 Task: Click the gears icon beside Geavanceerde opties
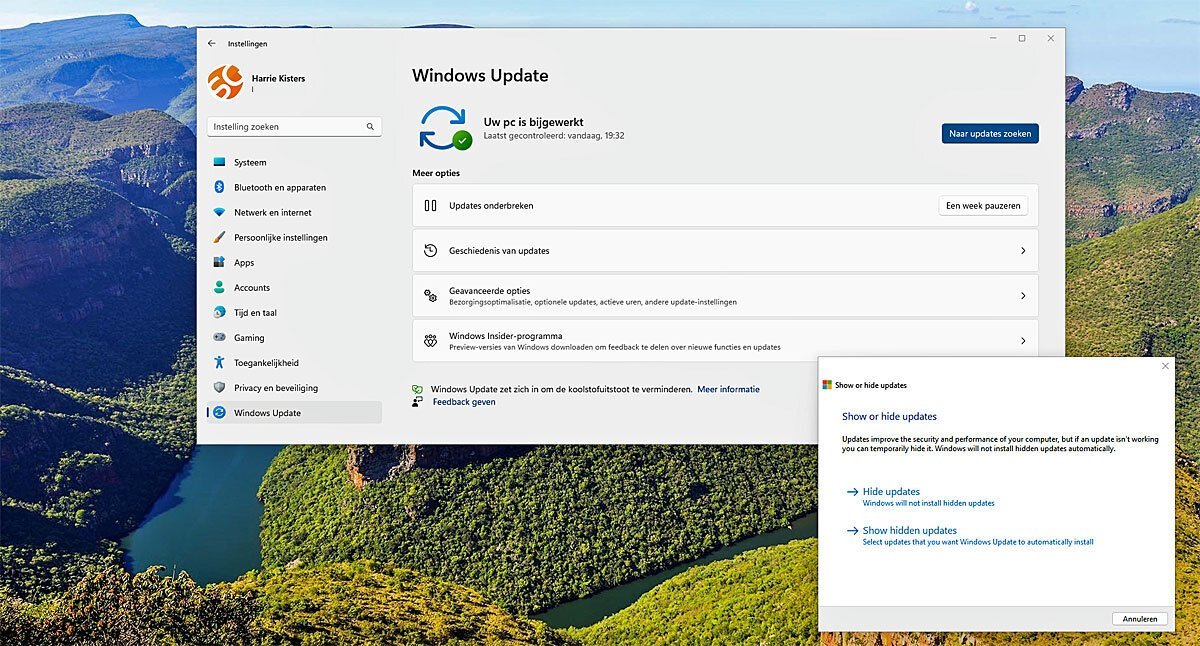pyautogui.click(x=430, y=295)
